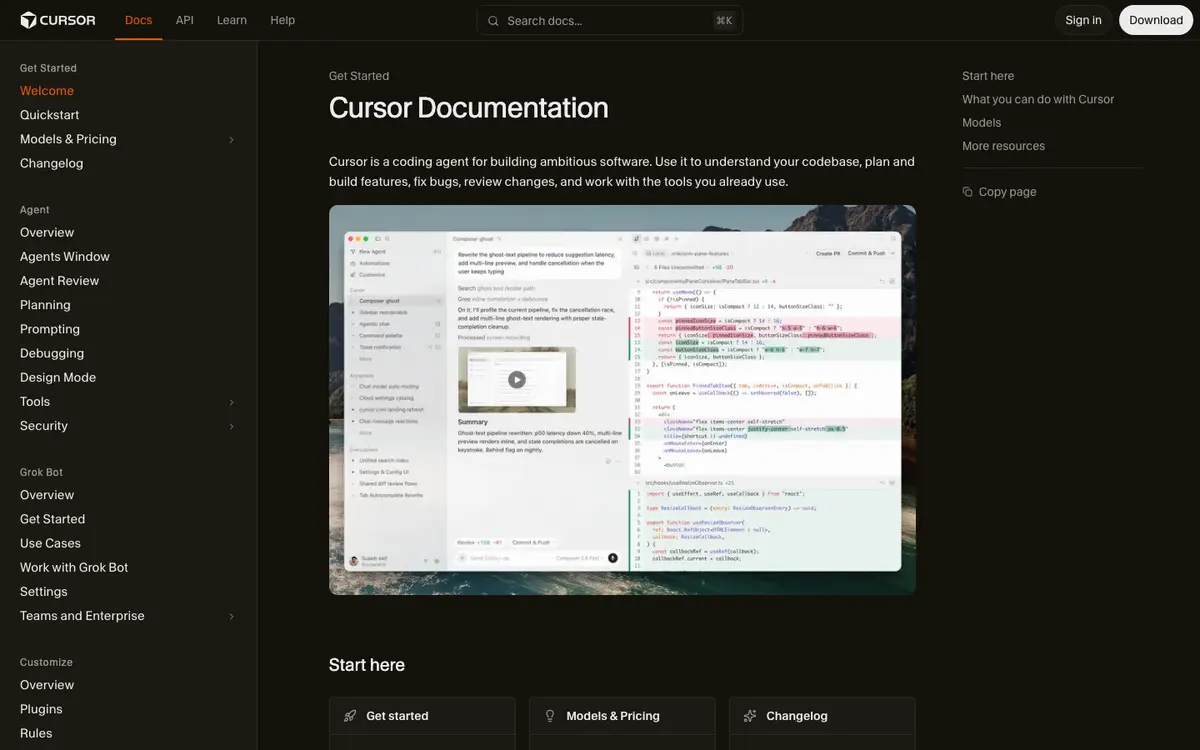
Task: Open Changelog in the sidebar
Action: [x=52, y=163]
